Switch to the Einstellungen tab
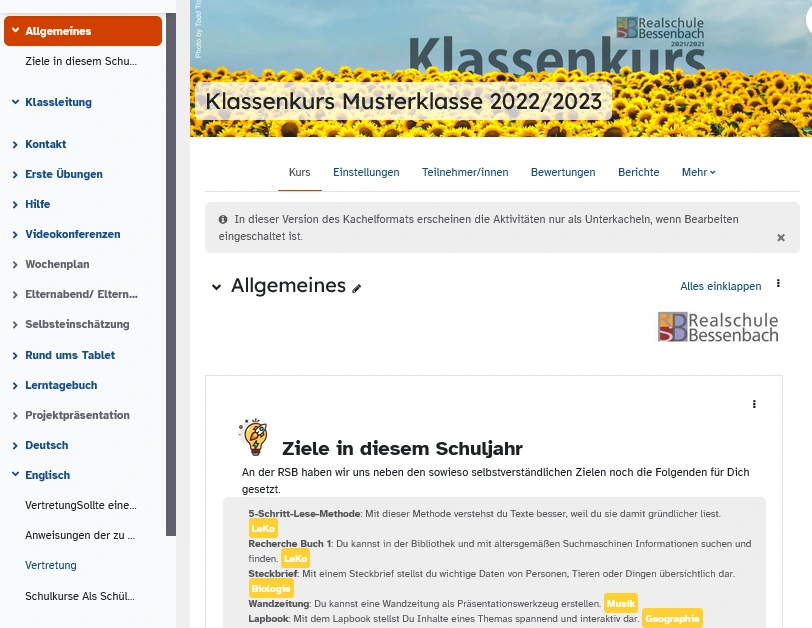This screenshot has height=628, width=812. click(x=366, y=172)
